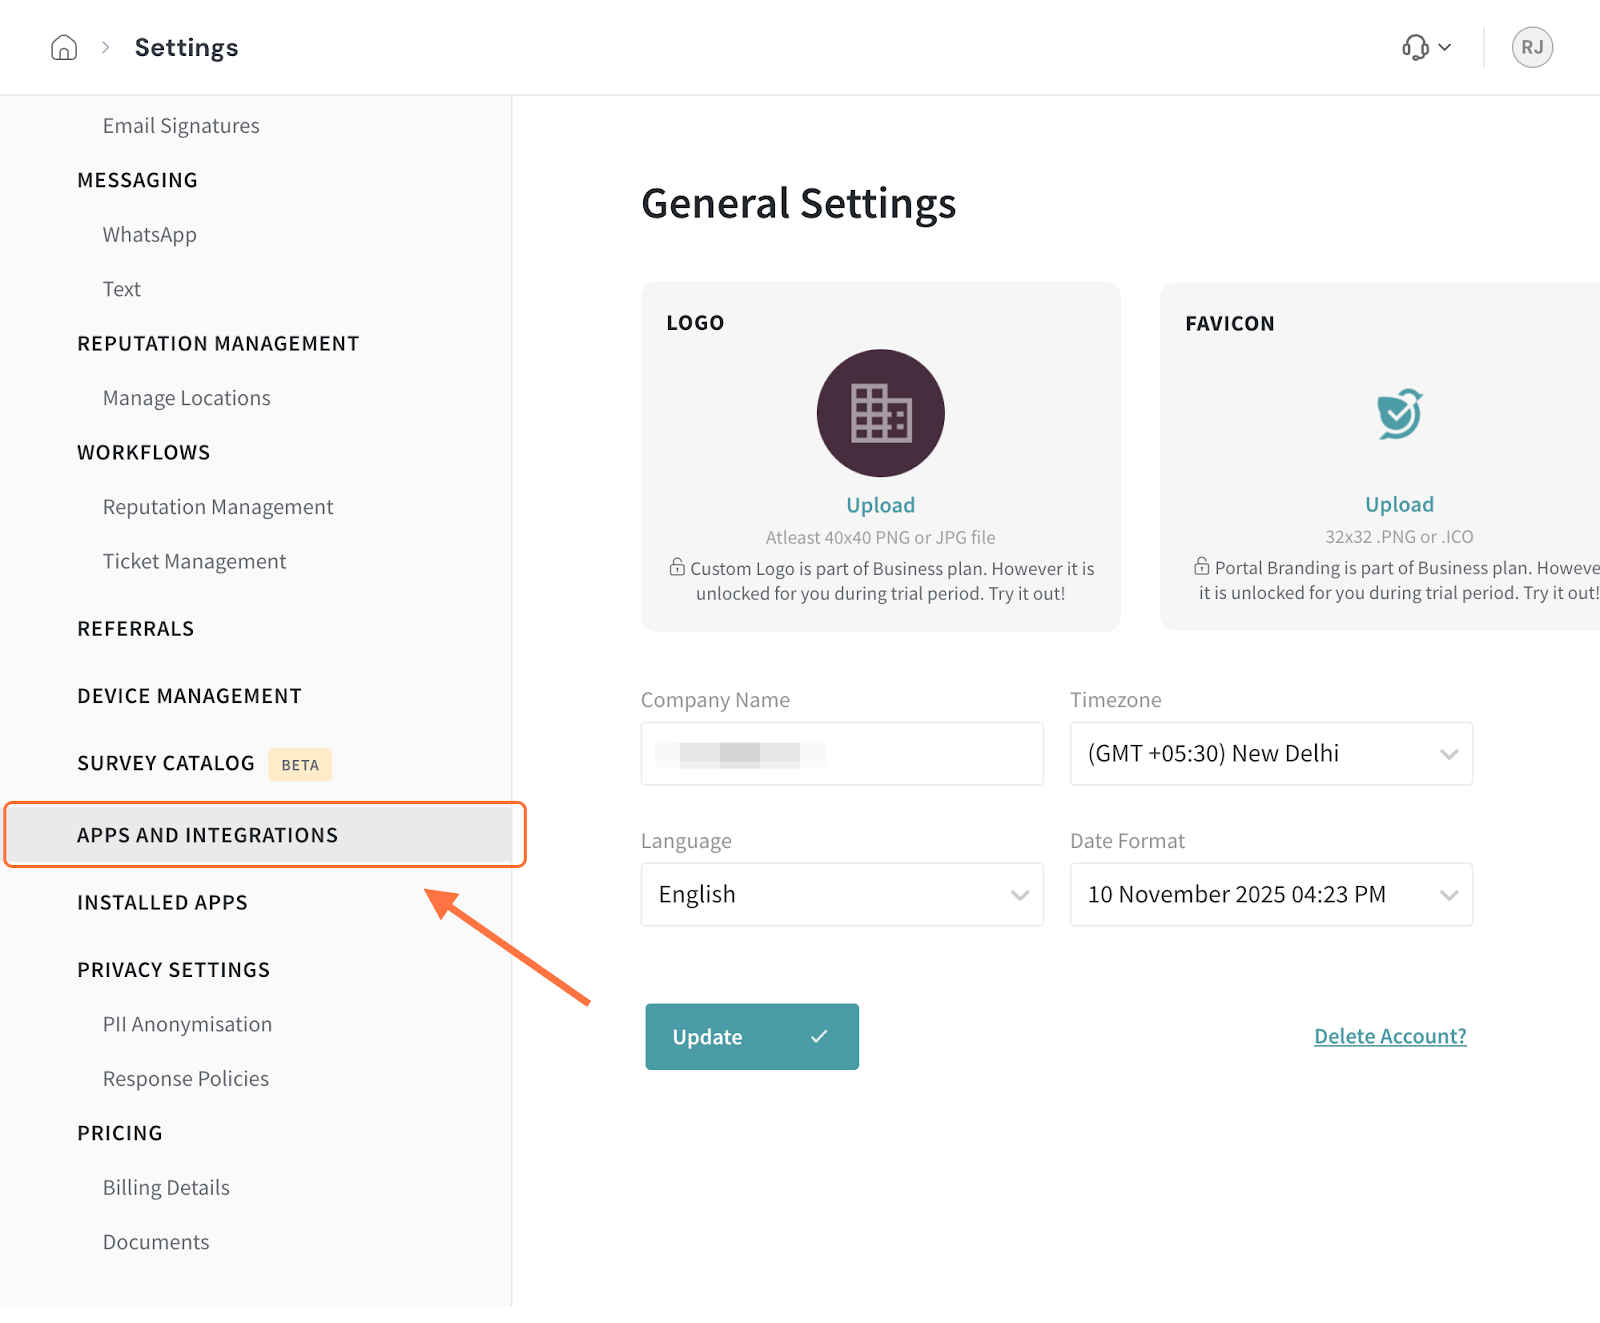
Task: Click the home icon in breadcrumb
Action: [x=64, y=48]
